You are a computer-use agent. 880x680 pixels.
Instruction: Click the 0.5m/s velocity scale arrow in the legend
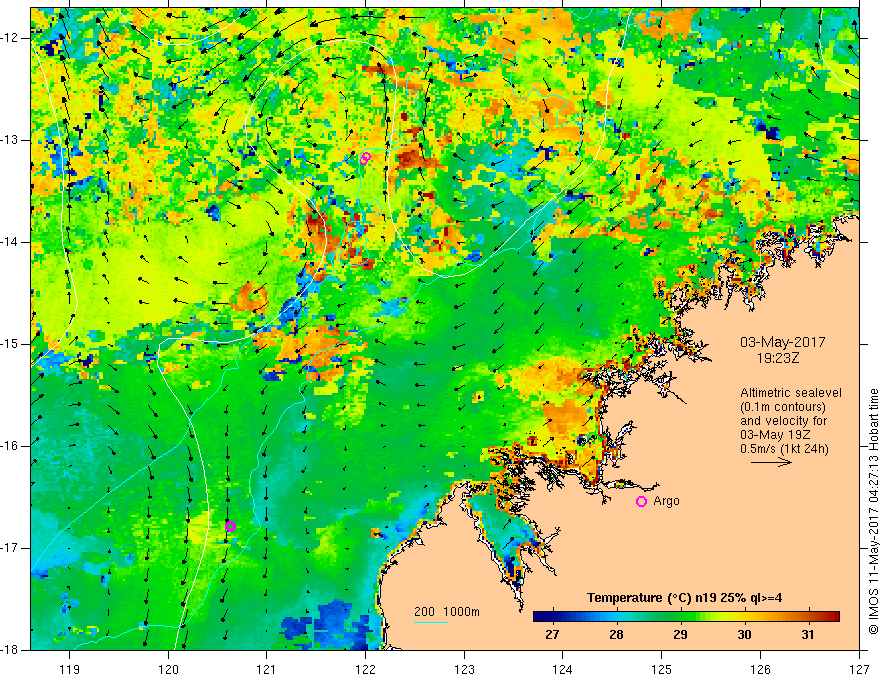(771, 462)
